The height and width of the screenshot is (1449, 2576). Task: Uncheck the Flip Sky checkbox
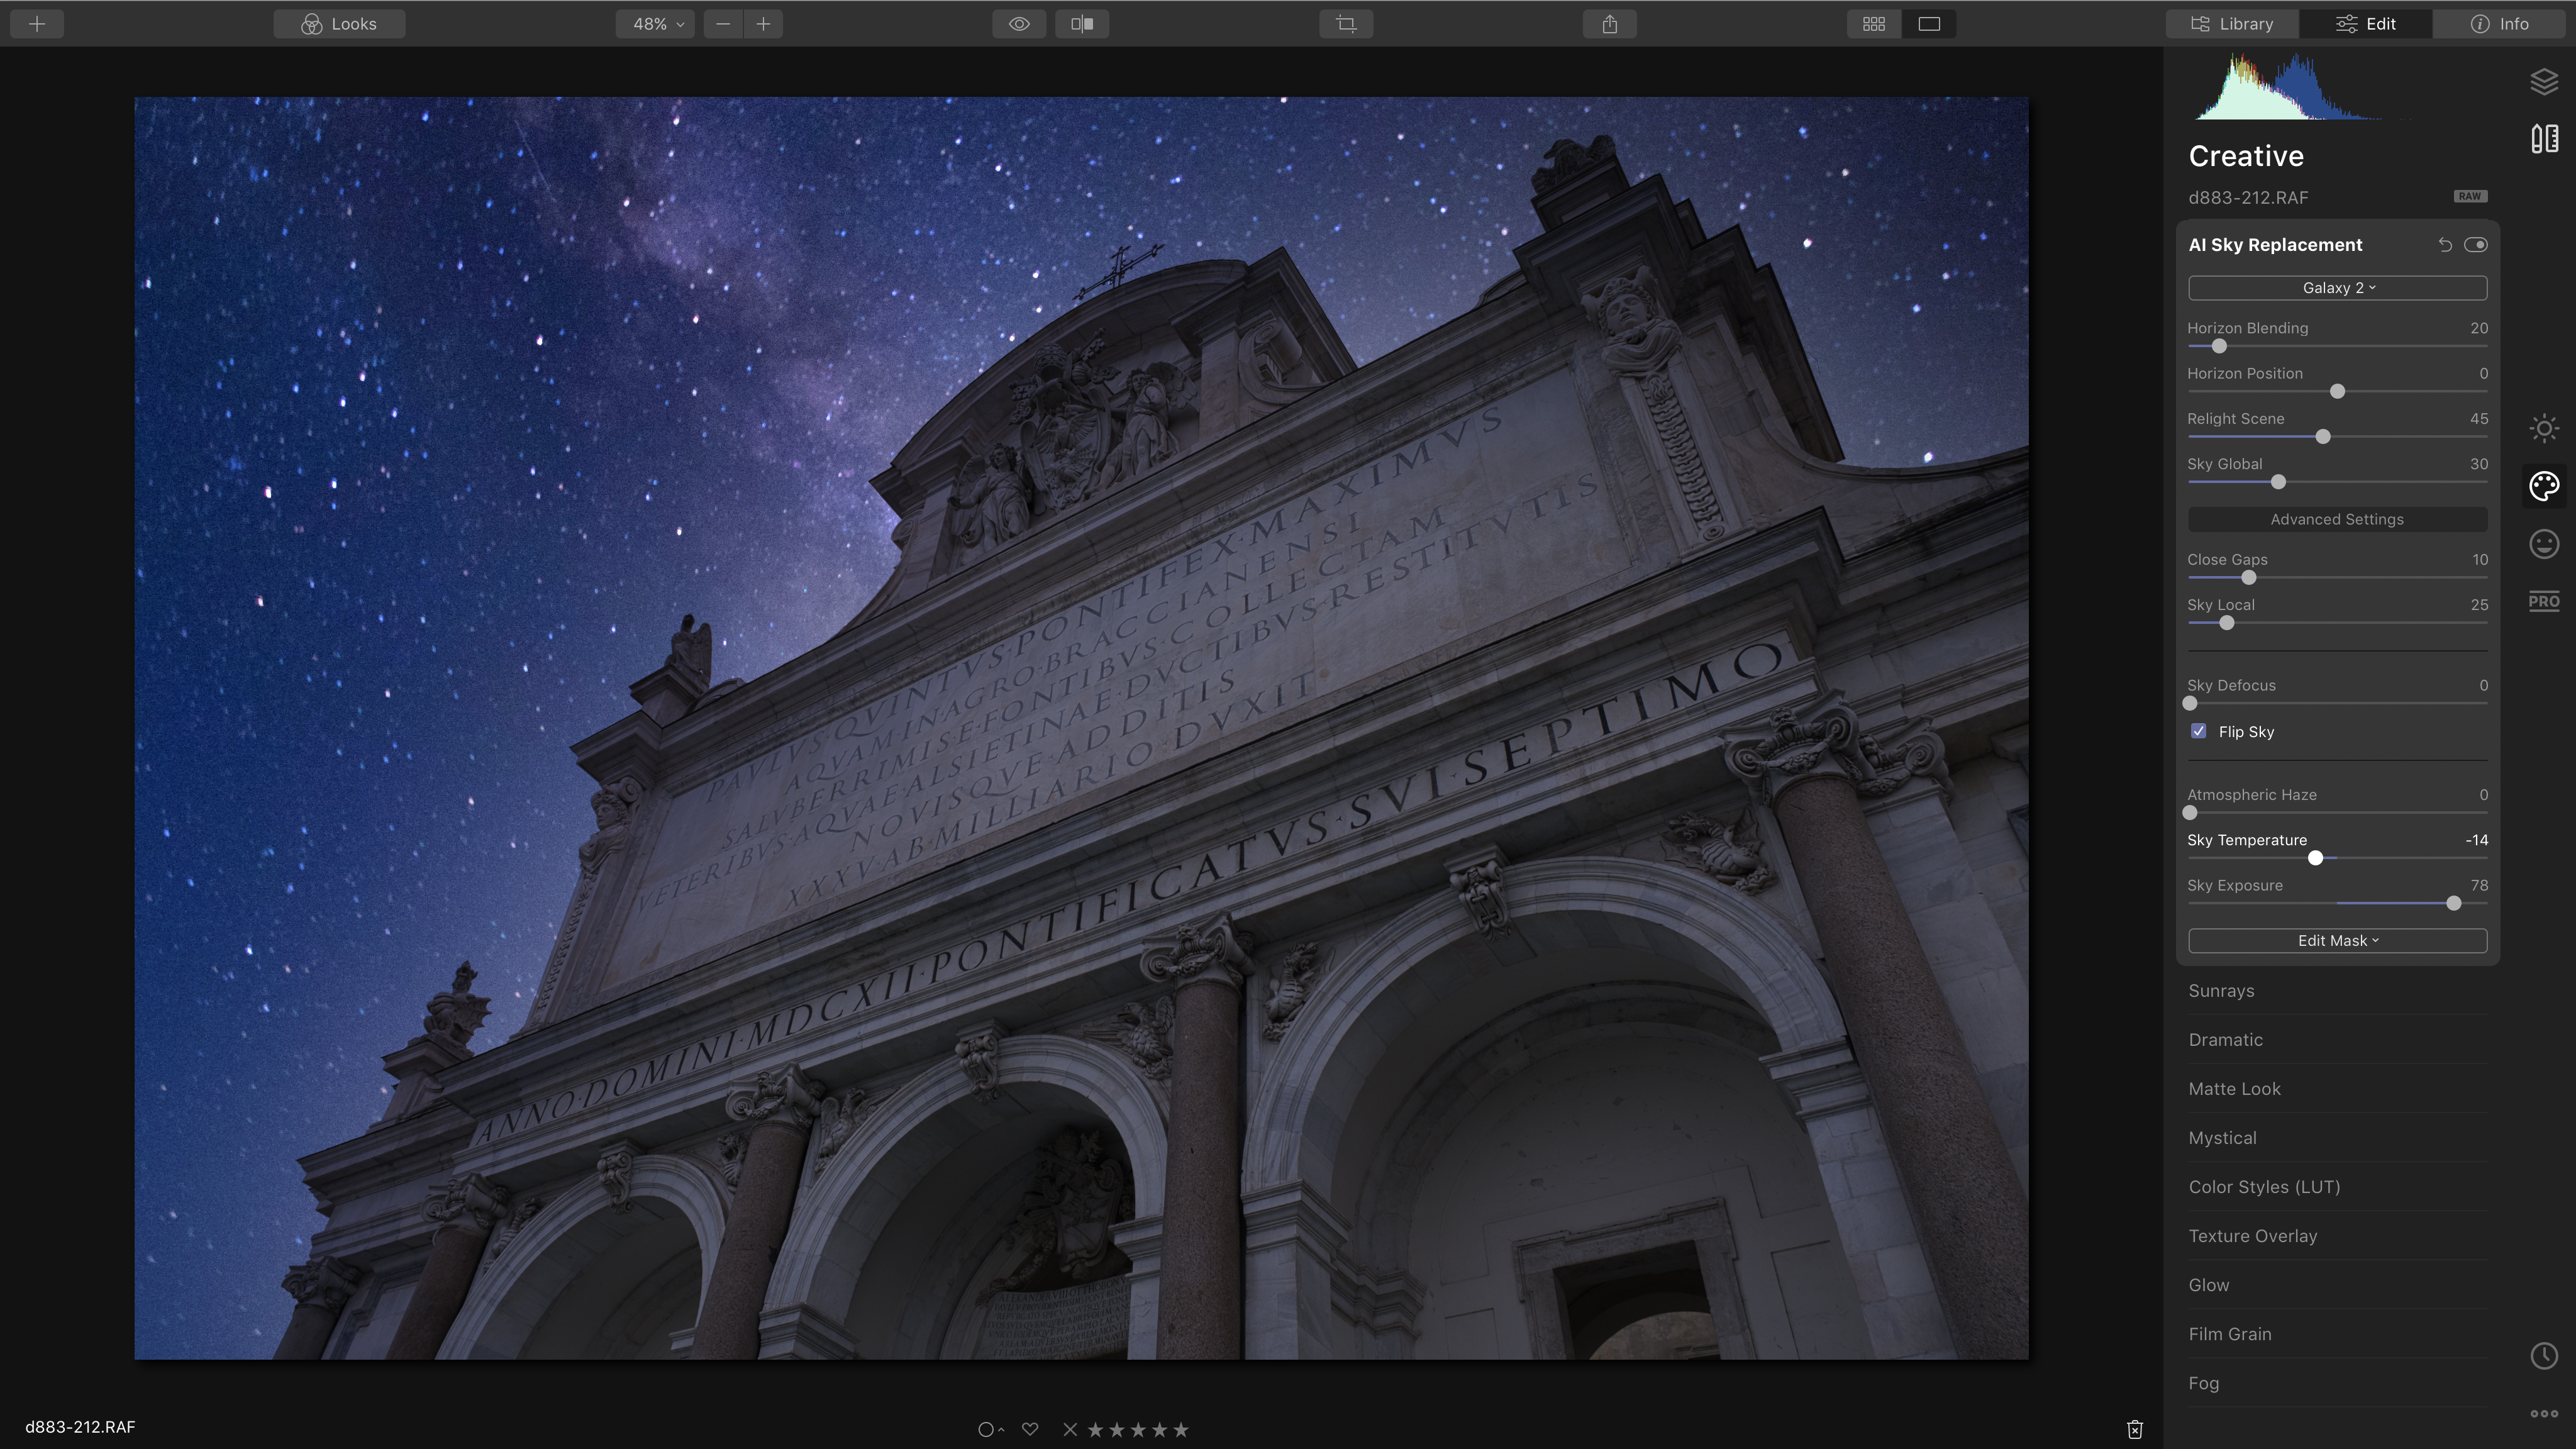tap(2198, 731)
